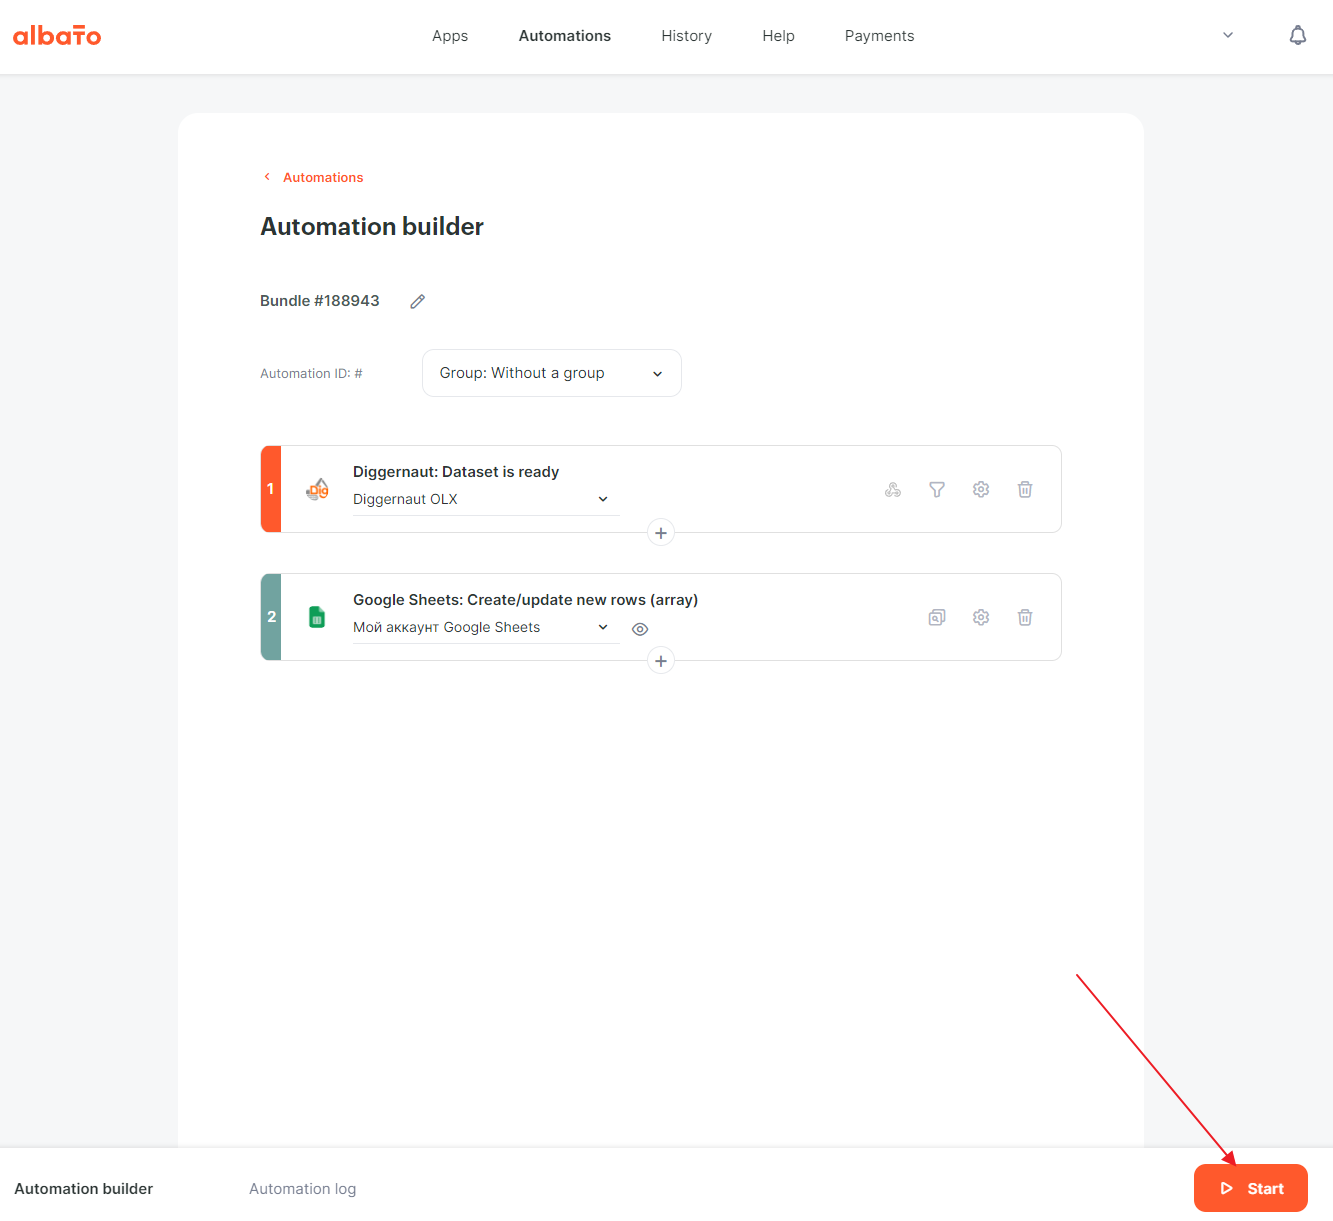Delete the Google Sheets step with trash icon
This screenshot has width=1333, height=1221.
[1025, 617]
